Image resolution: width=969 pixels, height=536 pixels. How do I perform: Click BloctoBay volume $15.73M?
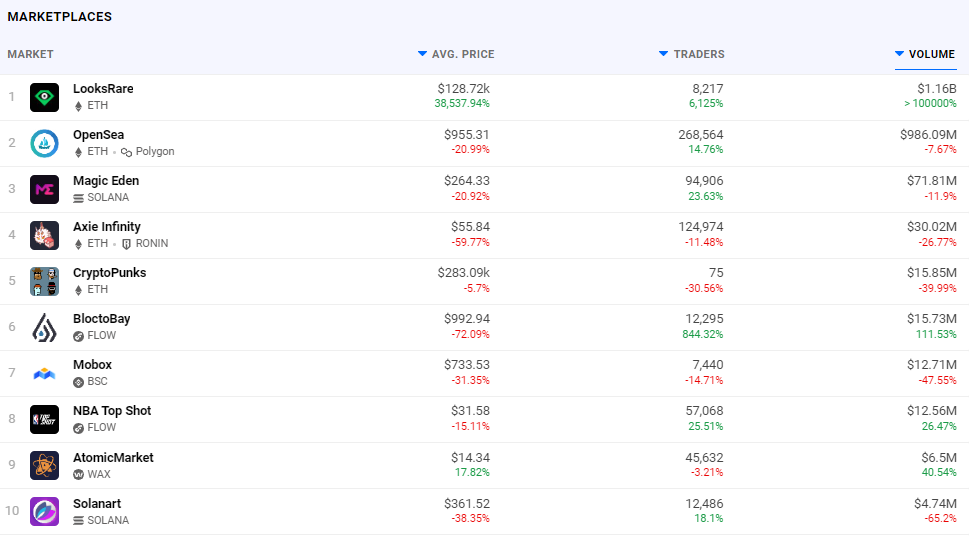click(x=931, y=319)
